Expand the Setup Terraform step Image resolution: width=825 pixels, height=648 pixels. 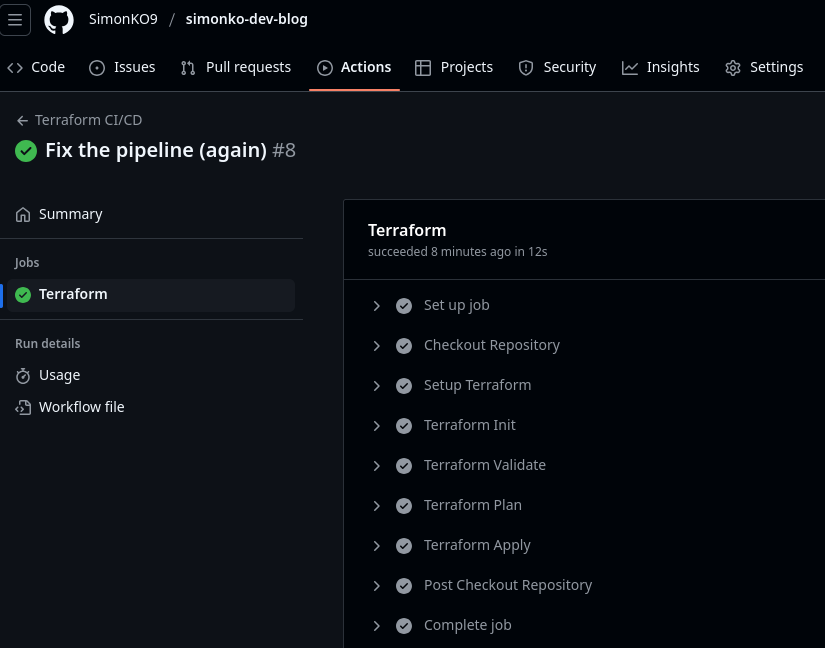(377, 386)
